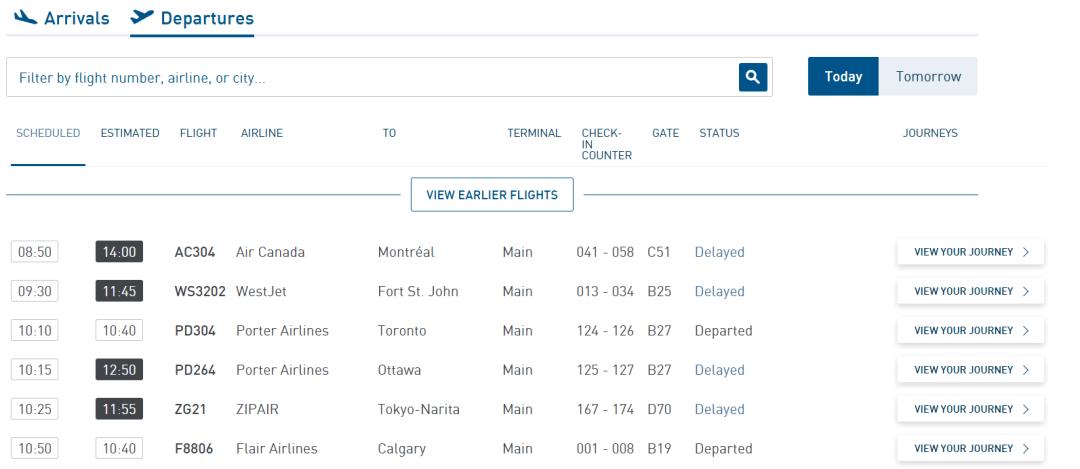Click the chevron arrow for WS3202 journey

pyautogui.click(x=1026, y=291)
